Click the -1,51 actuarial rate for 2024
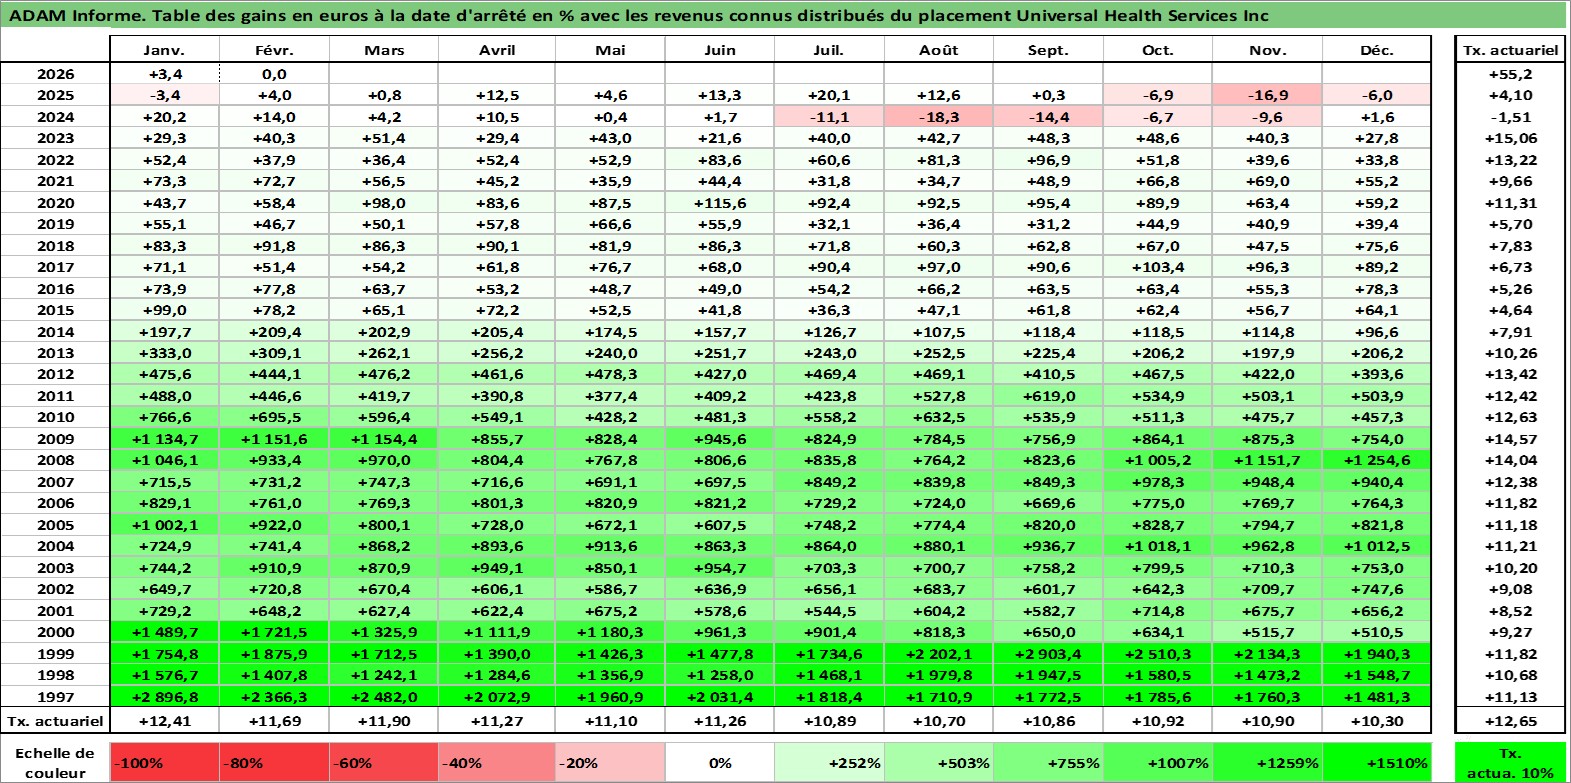1571x783 pixels. [1510, 117]
